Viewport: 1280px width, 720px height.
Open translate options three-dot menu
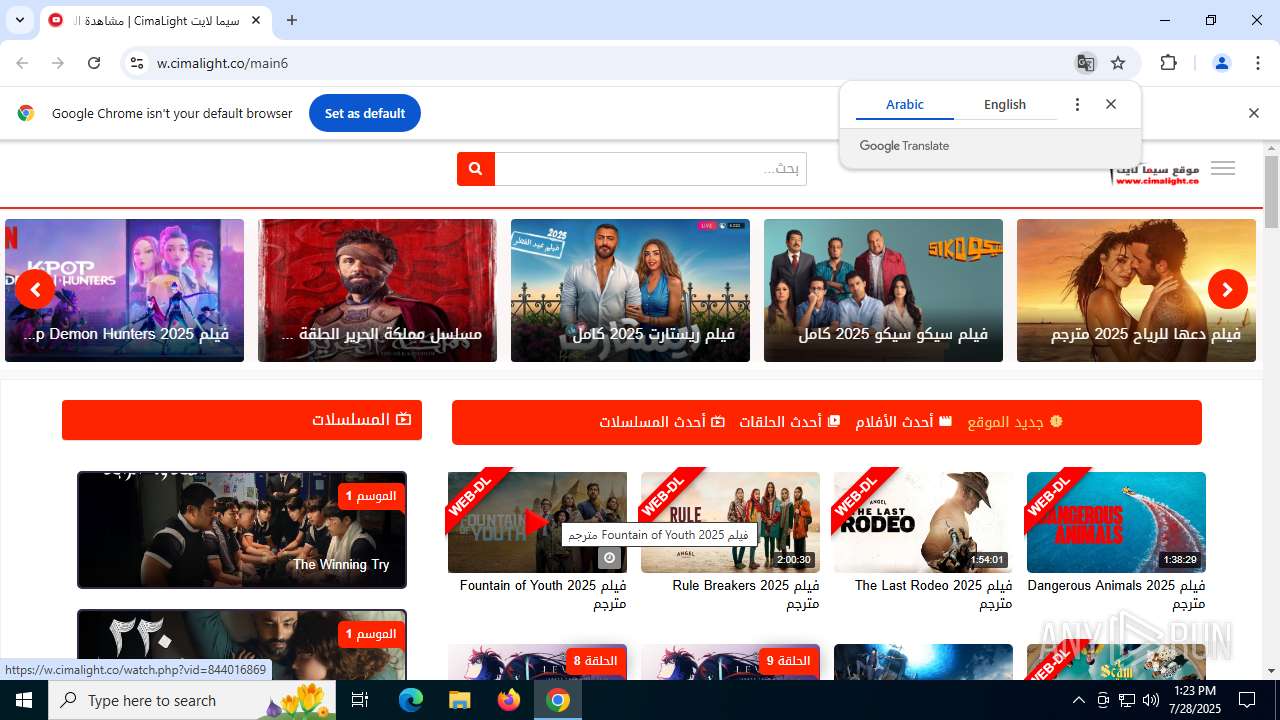click(1077, 104)
